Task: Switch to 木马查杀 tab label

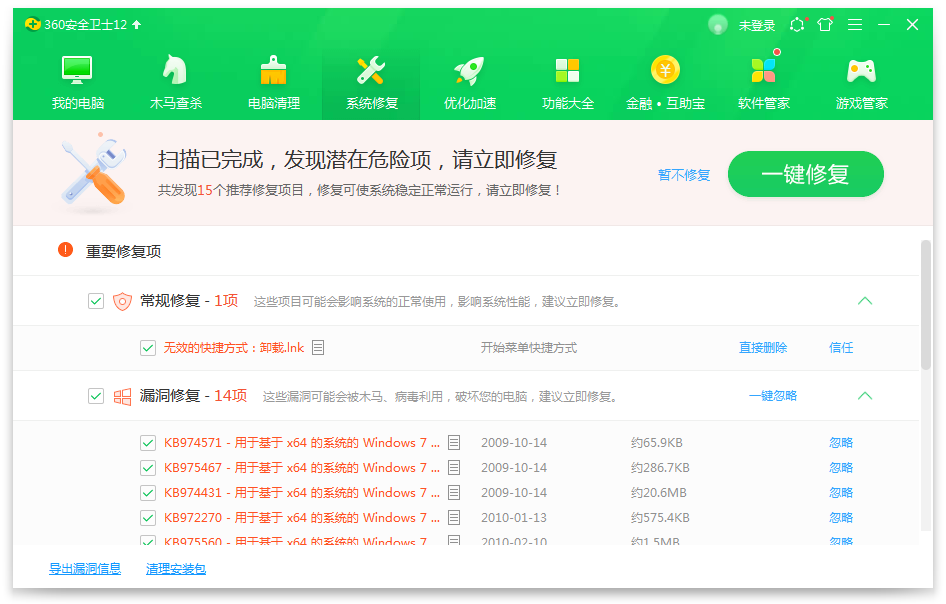Action: click(176, 103)
